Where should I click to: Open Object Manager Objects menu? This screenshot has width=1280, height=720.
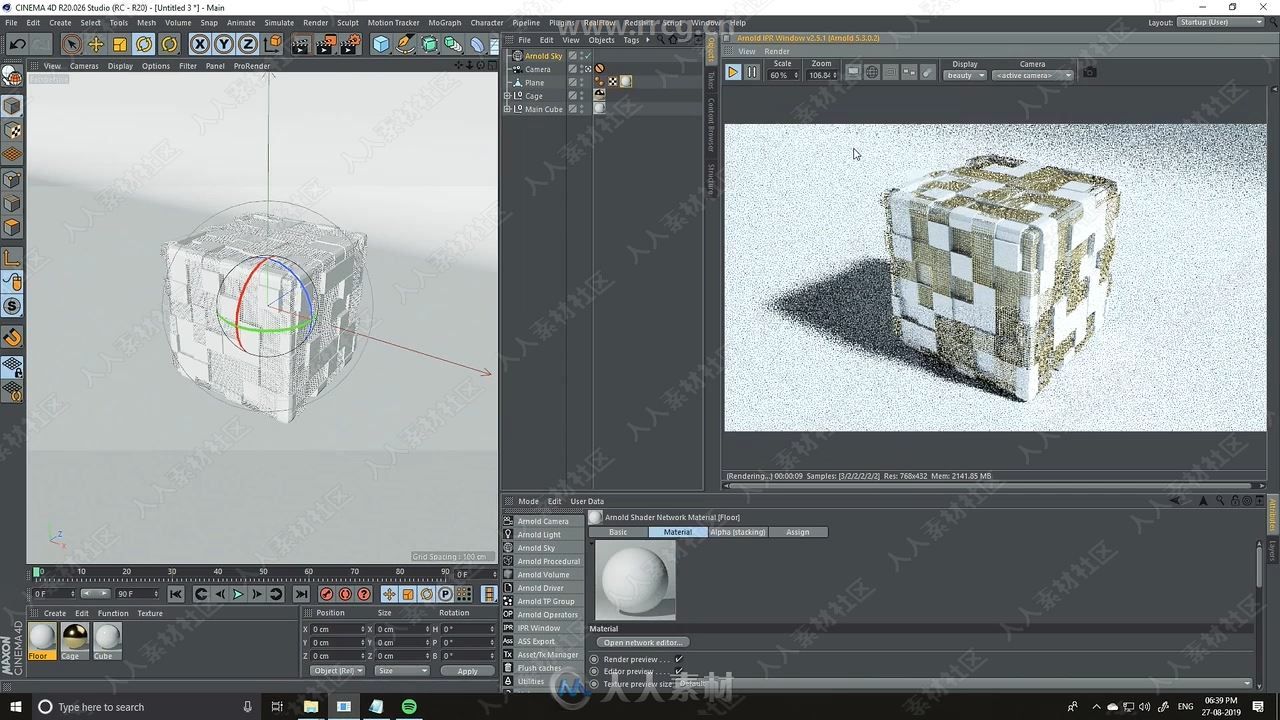[x=601, y=40]
